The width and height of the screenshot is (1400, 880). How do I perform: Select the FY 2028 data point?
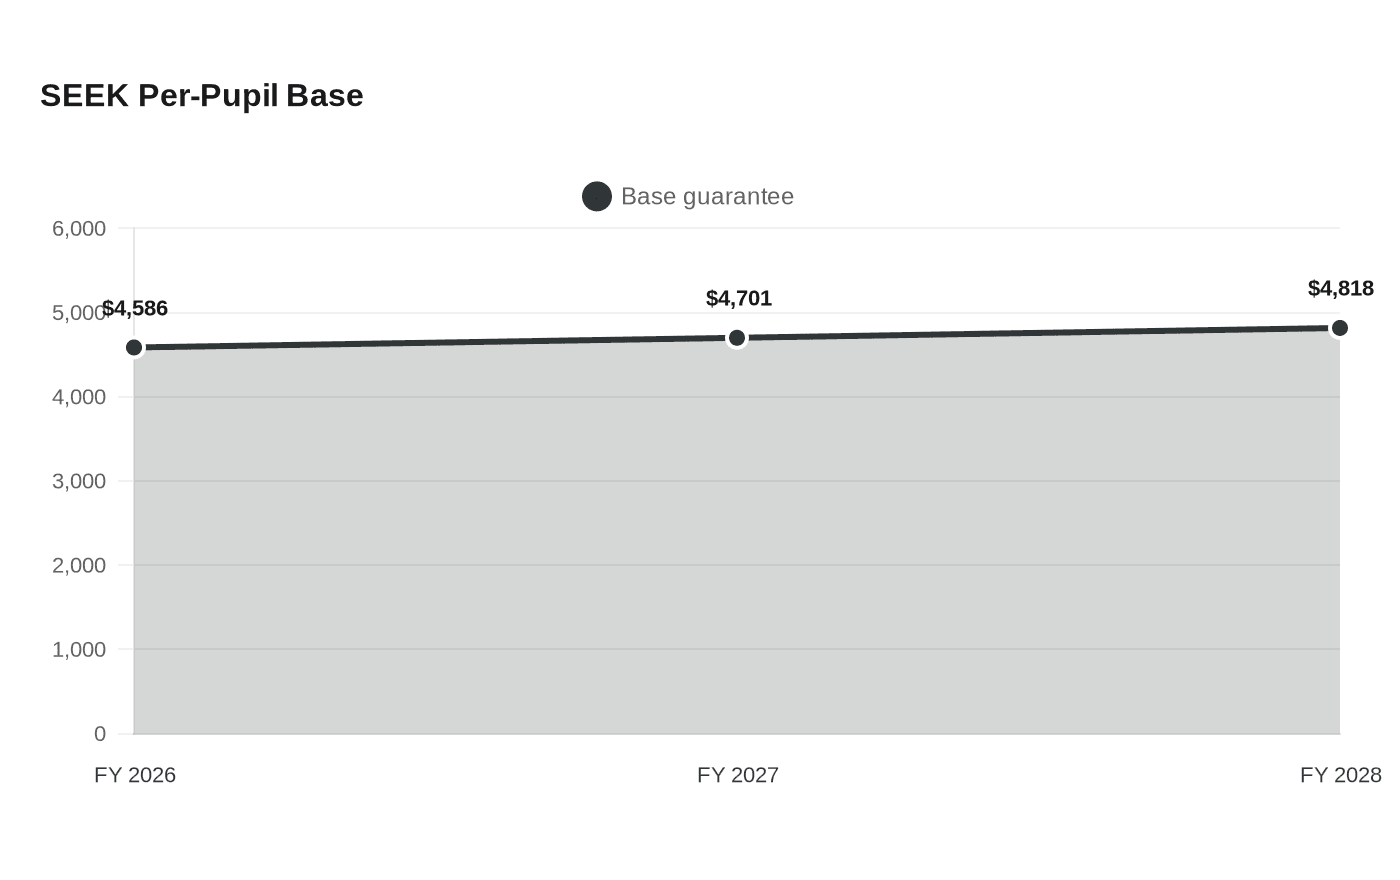click(x=1340, y=328)
